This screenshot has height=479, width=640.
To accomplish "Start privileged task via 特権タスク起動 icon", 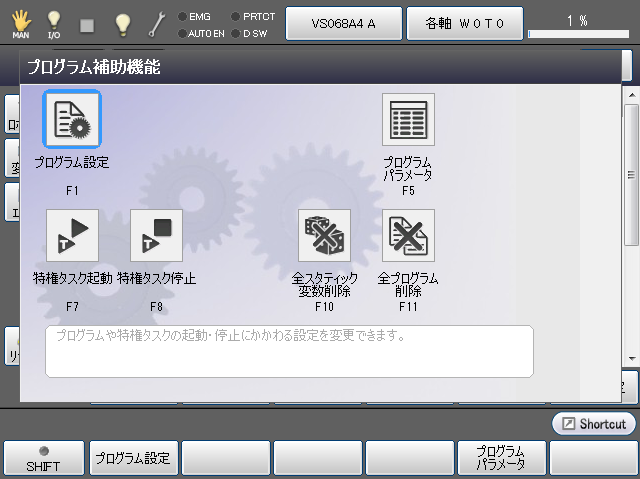I will coord(72,236).
